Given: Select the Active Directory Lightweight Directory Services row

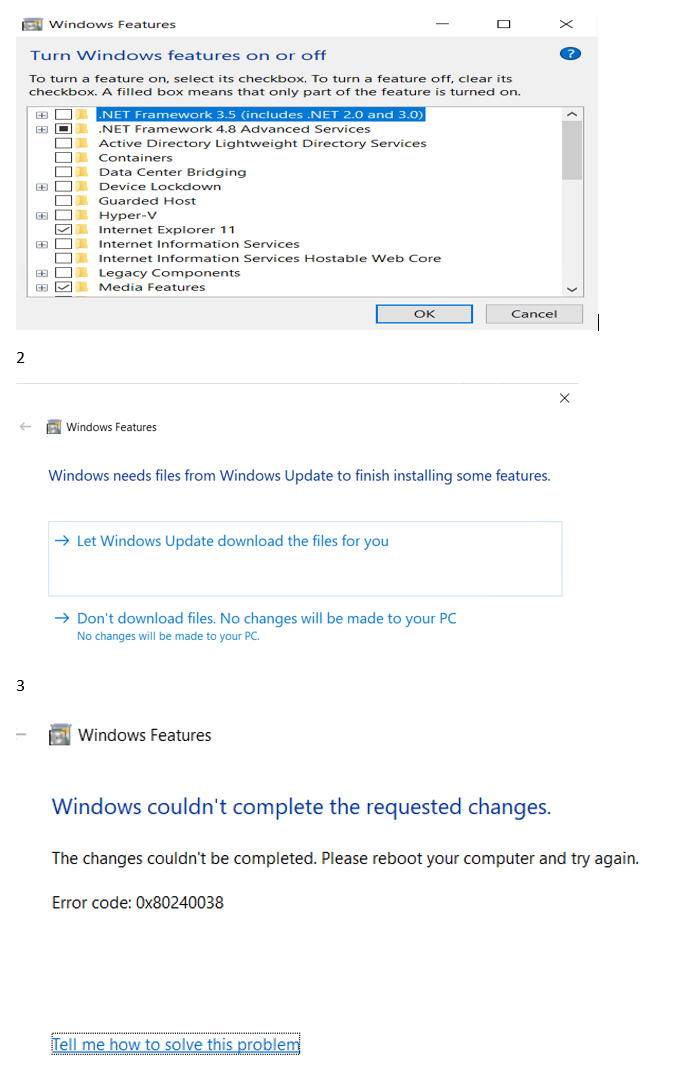Looking at the screenshot, I should 262,143.
